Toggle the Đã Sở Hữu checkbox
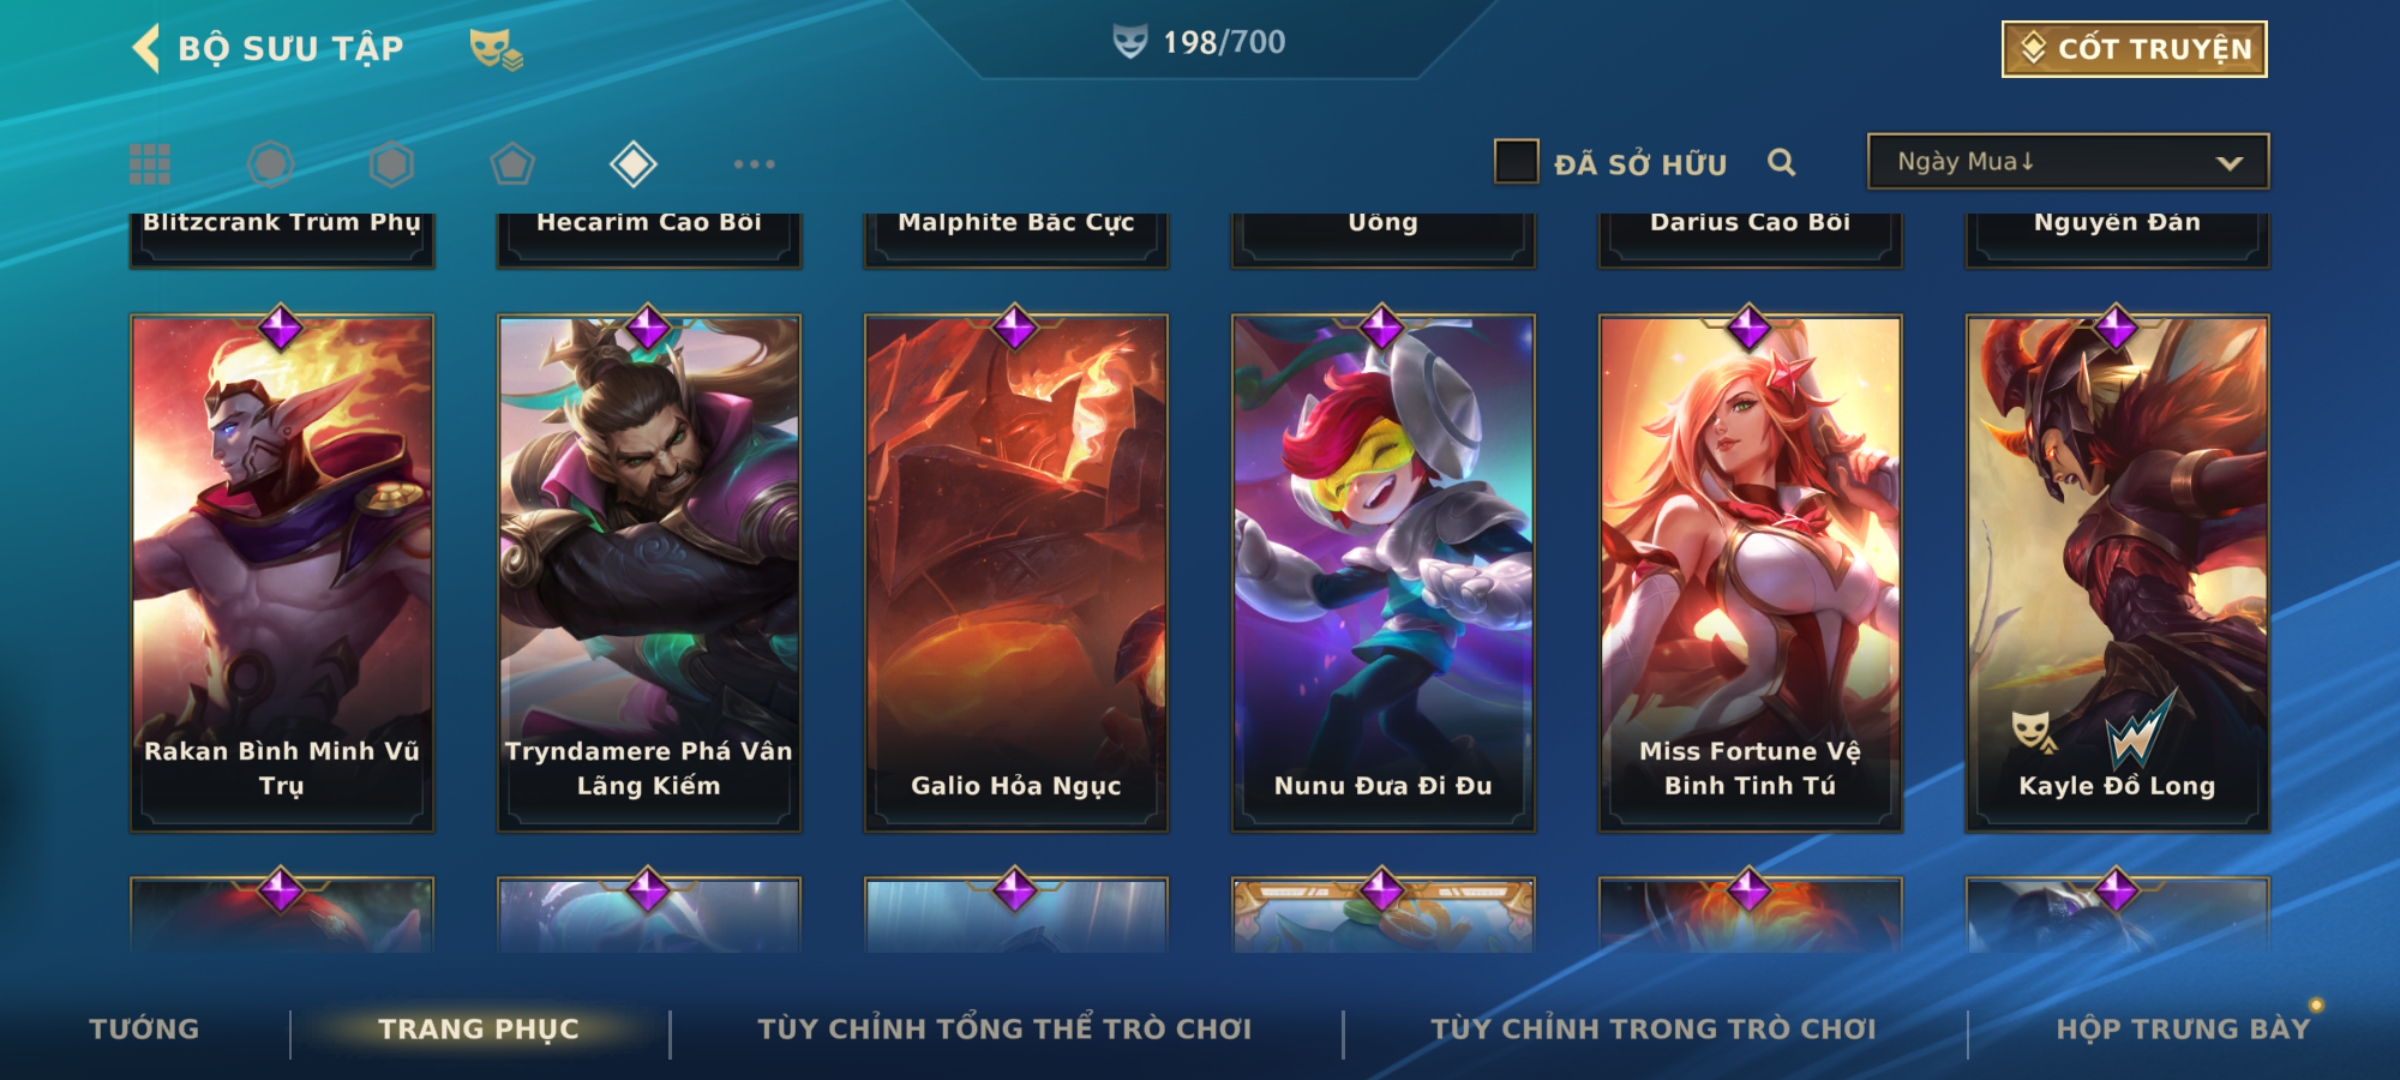 click(x=1515, y=162)
